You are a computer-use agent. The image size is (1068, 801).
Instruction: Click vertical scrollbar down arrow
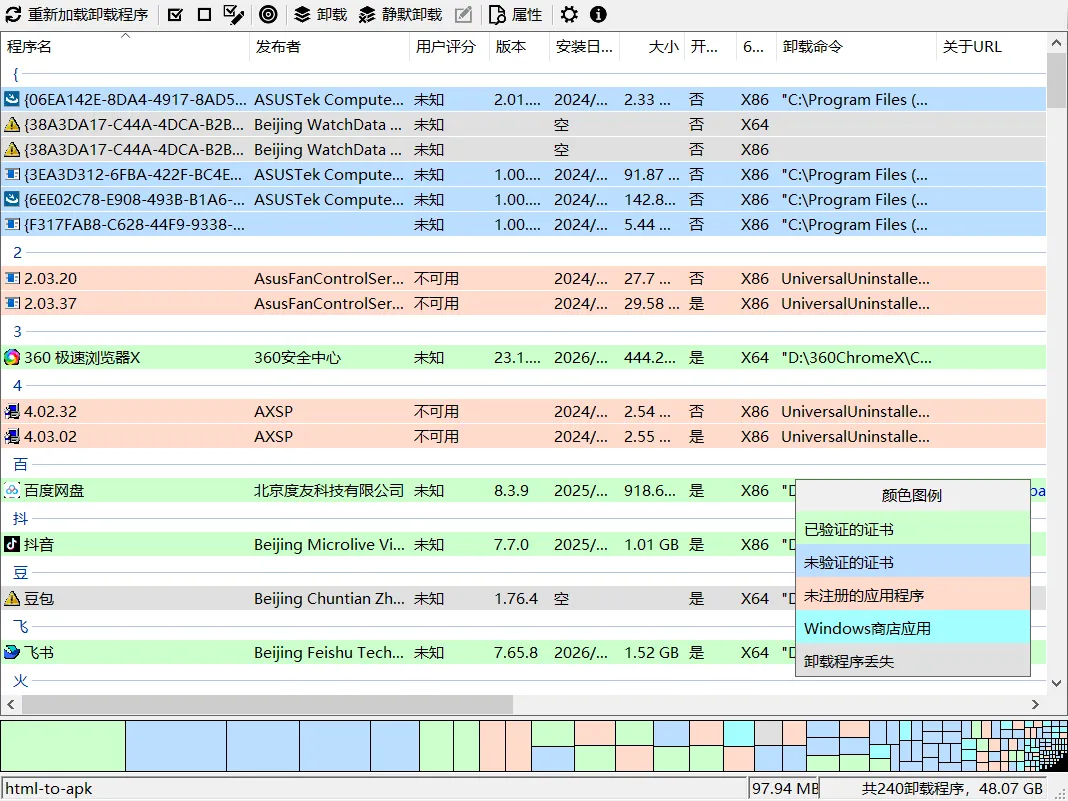pyautogui.click(x=1056, y=682)
